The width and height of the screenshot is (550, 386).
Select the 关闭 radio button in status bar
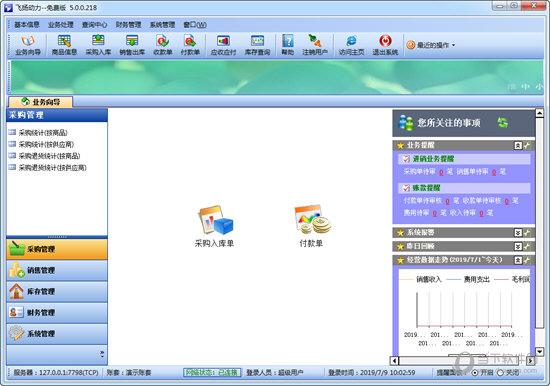tap(500, 372)
